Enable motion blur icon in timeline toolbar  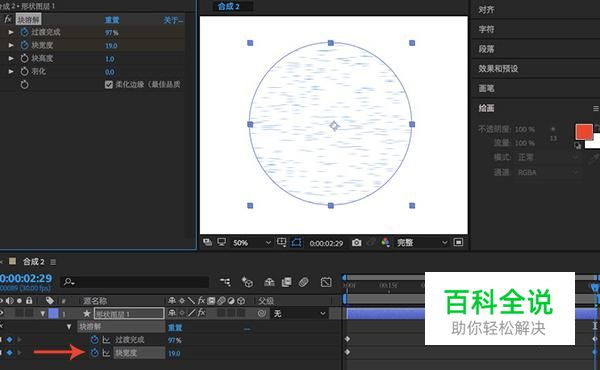click(303, 282)
